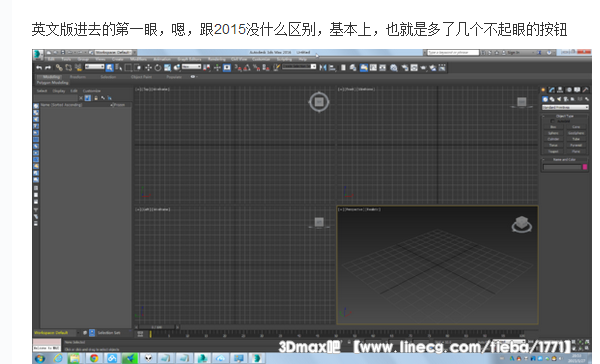Activate the Select and Uniform Scale tool

tap(168, 68)
